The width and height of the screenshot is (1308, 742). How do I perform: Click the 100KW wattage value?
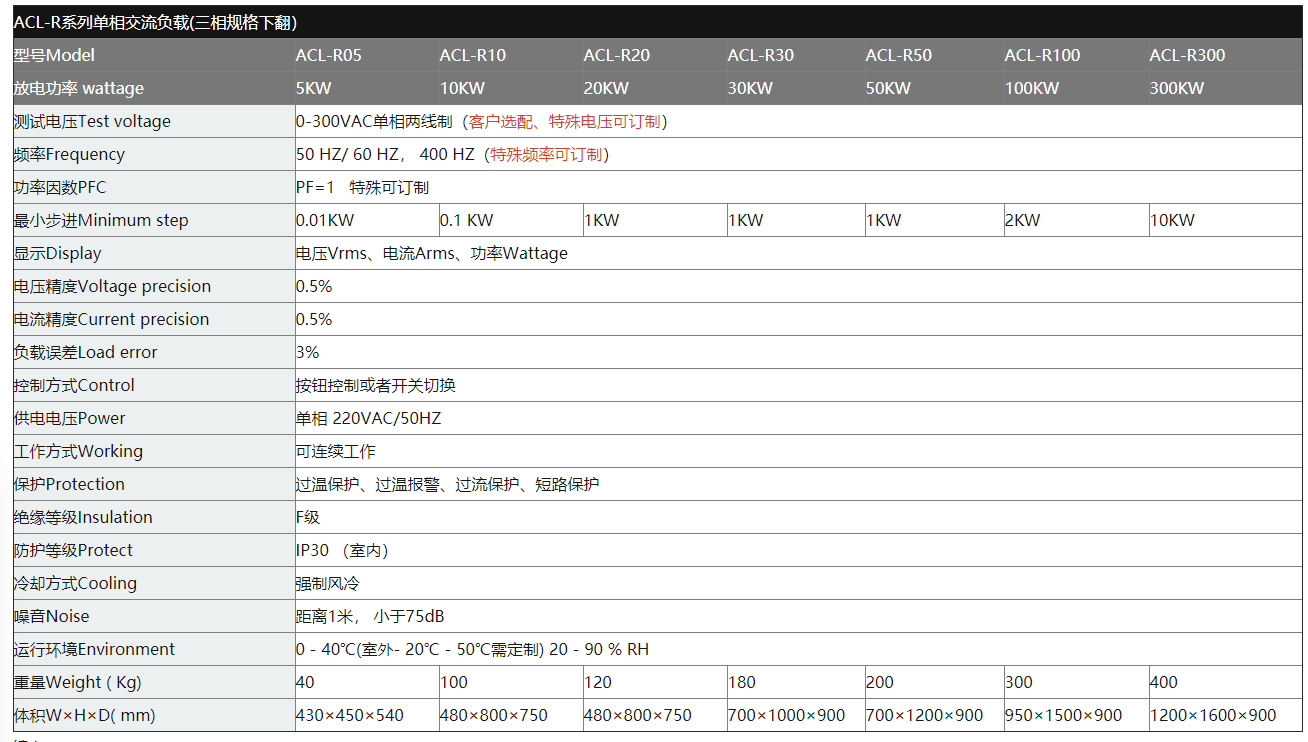click(1032, 88)
